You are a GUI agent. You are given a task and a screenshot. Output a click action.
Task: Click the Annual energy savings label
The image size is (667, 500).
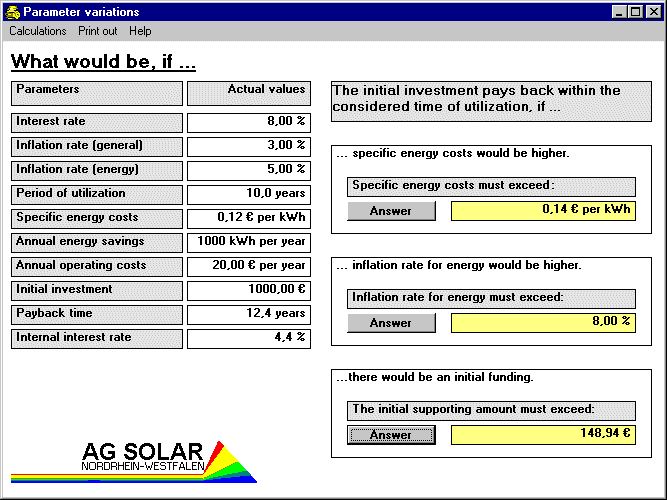pyautogui.click(x=97, y=242)
